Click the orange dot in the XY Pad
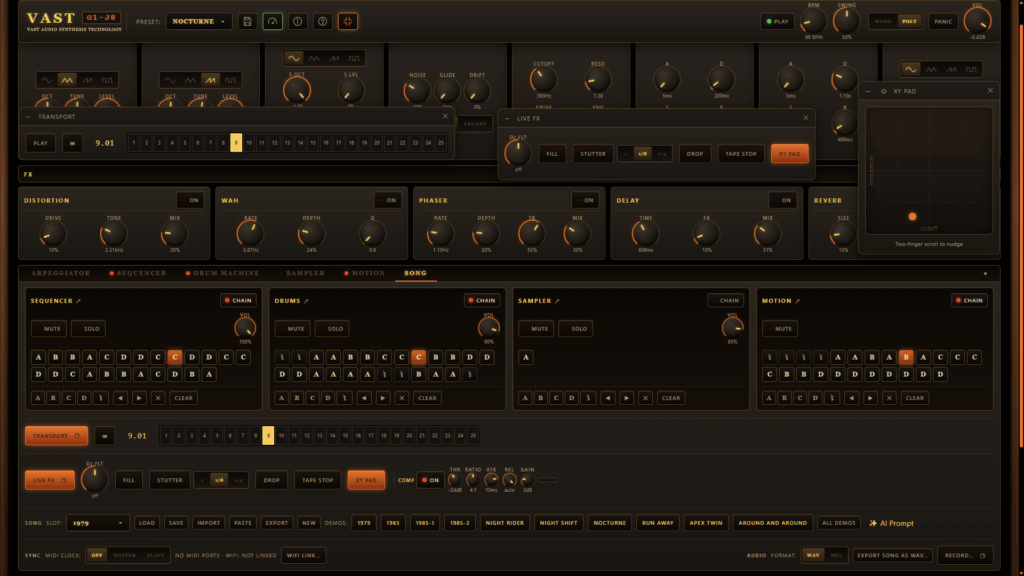The width and height of the screenshot is (1024, 576). tap(912, 217)
